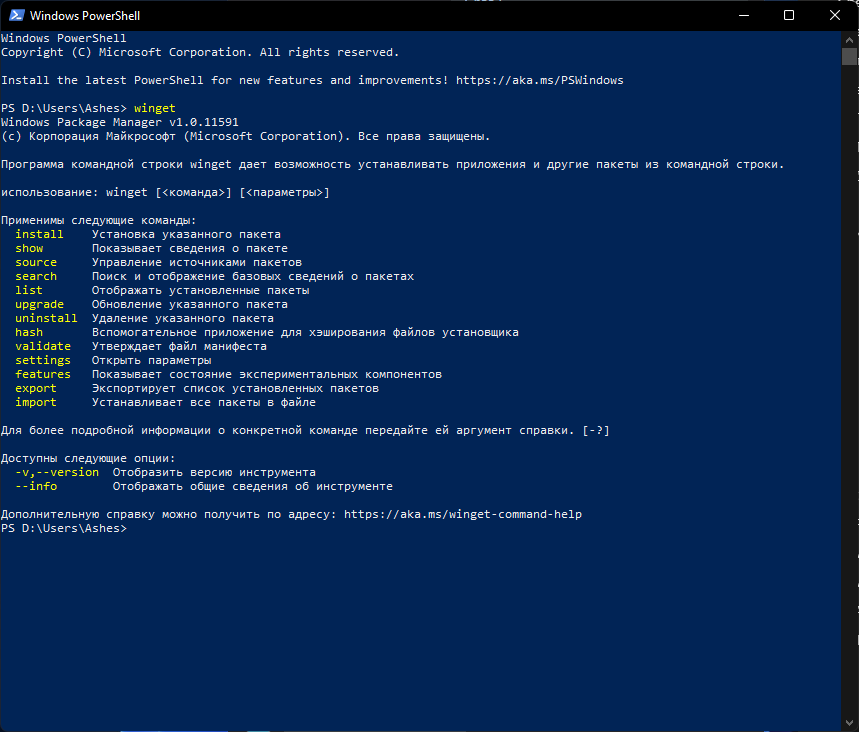Click the '--info' option text
Viewport: 859px width, 732px height.
click(36, 487)
